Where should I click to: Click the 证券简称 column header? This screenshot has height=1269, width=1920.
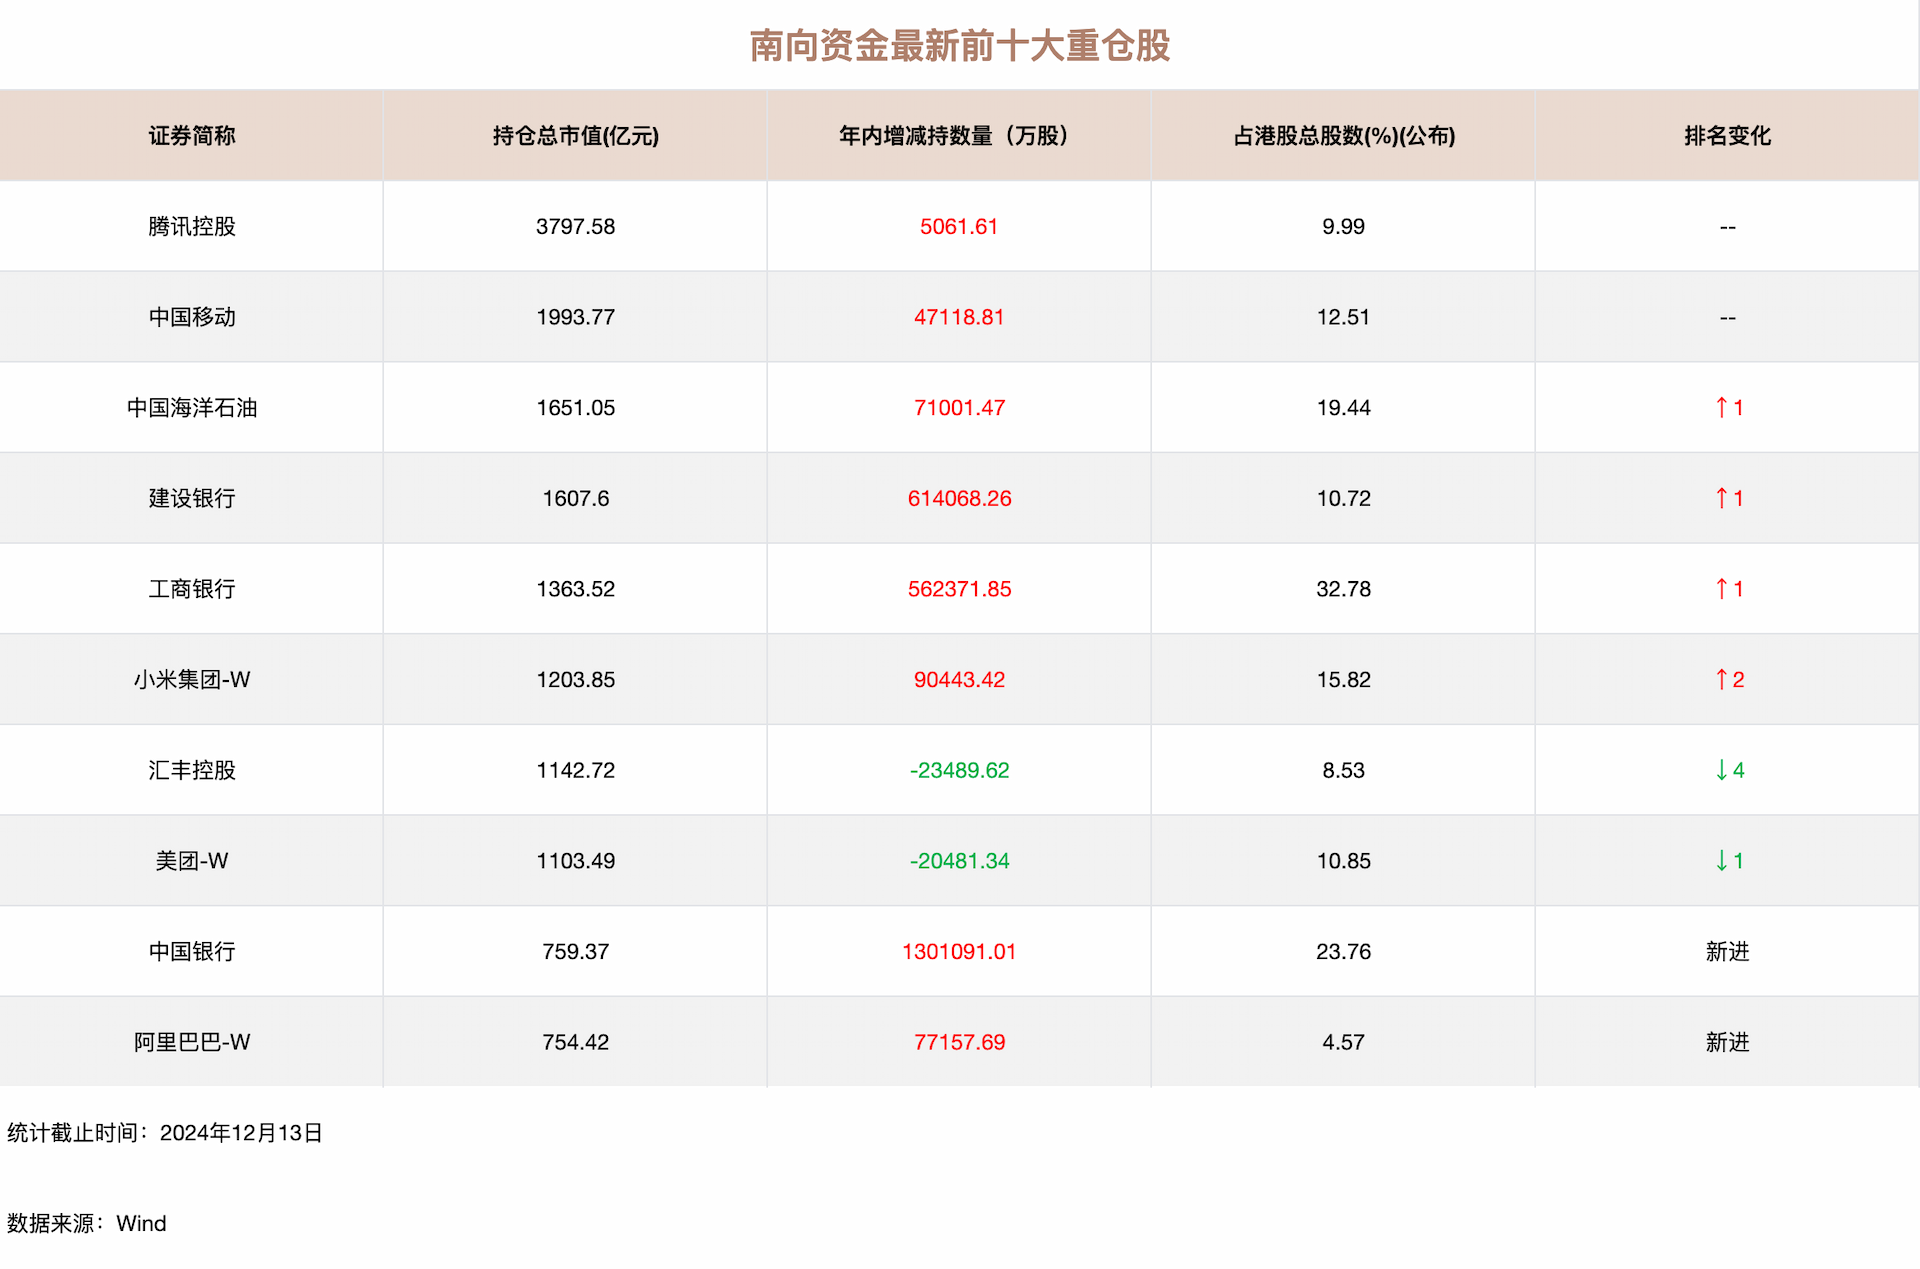click(191, 136)
